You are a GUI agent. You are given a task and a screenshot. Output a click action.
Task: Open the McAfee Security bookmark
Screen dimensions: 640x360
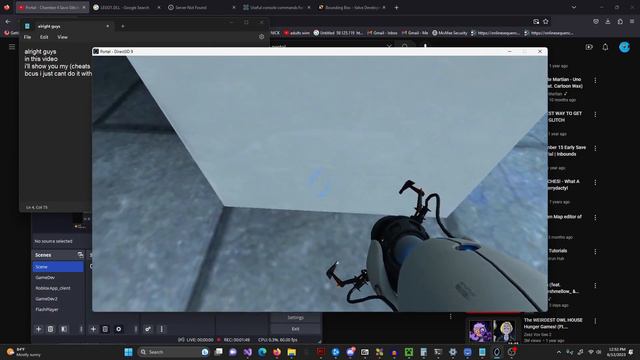(449, 33)
